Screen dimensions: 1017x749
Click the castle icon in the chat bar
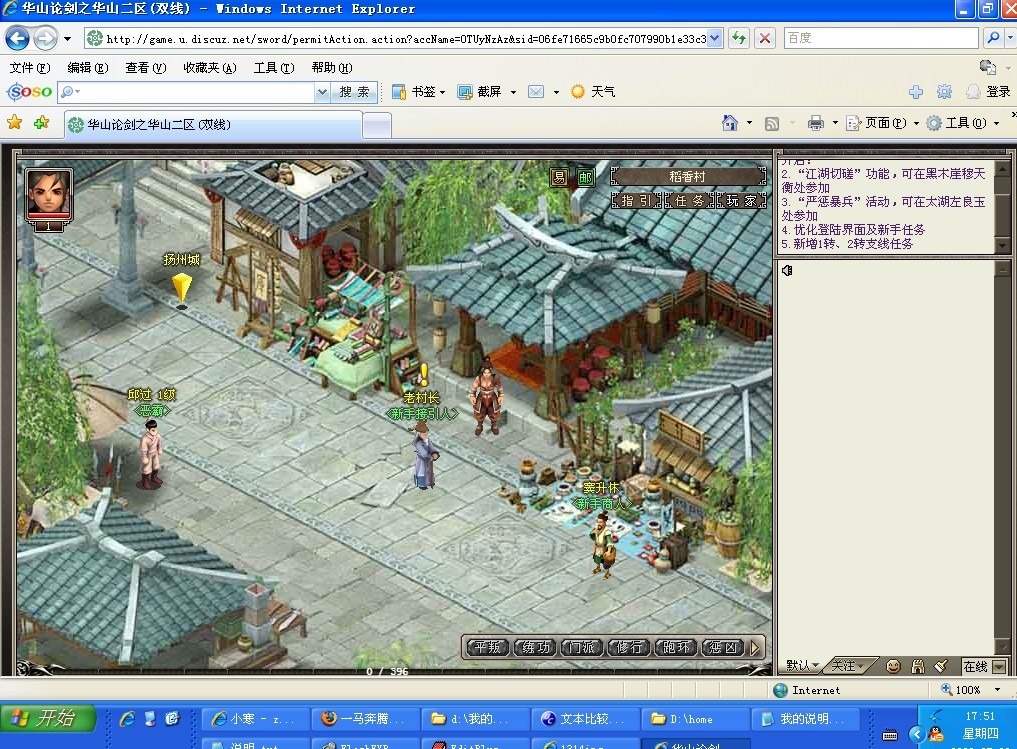click(917, 666)
